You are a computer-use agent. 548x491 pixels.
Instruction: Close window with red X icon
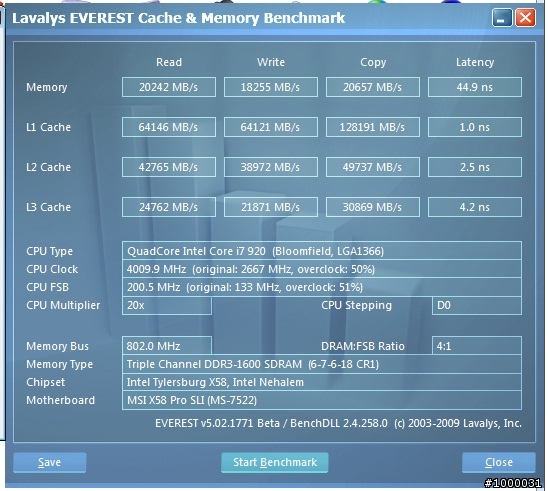point(525,17)
